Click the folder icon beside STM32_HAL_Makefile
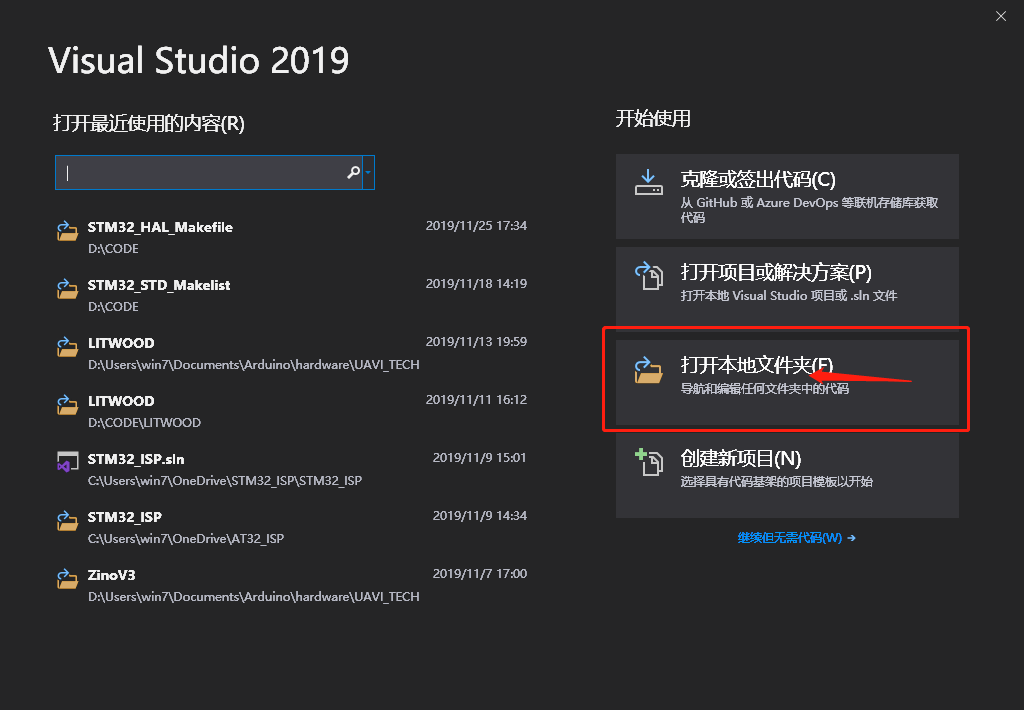 (x=67, y=231)
